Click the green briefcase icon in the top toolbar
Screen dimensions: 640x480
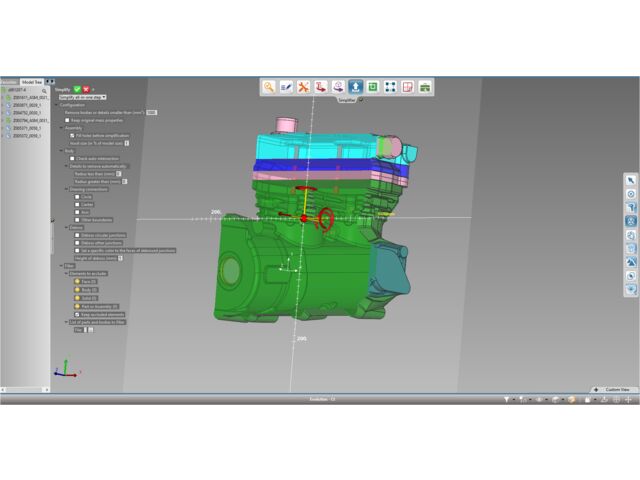[426, 87]
